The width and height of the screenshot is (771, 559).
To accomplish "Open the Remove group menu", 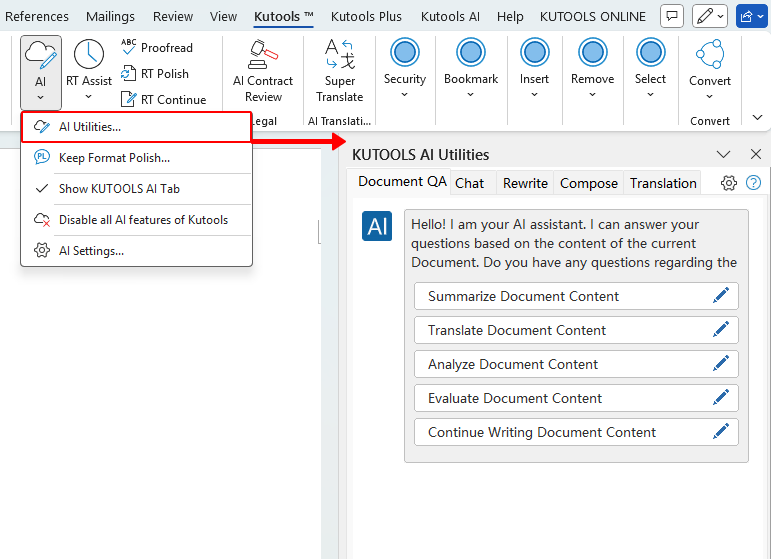I will [593, 69].
